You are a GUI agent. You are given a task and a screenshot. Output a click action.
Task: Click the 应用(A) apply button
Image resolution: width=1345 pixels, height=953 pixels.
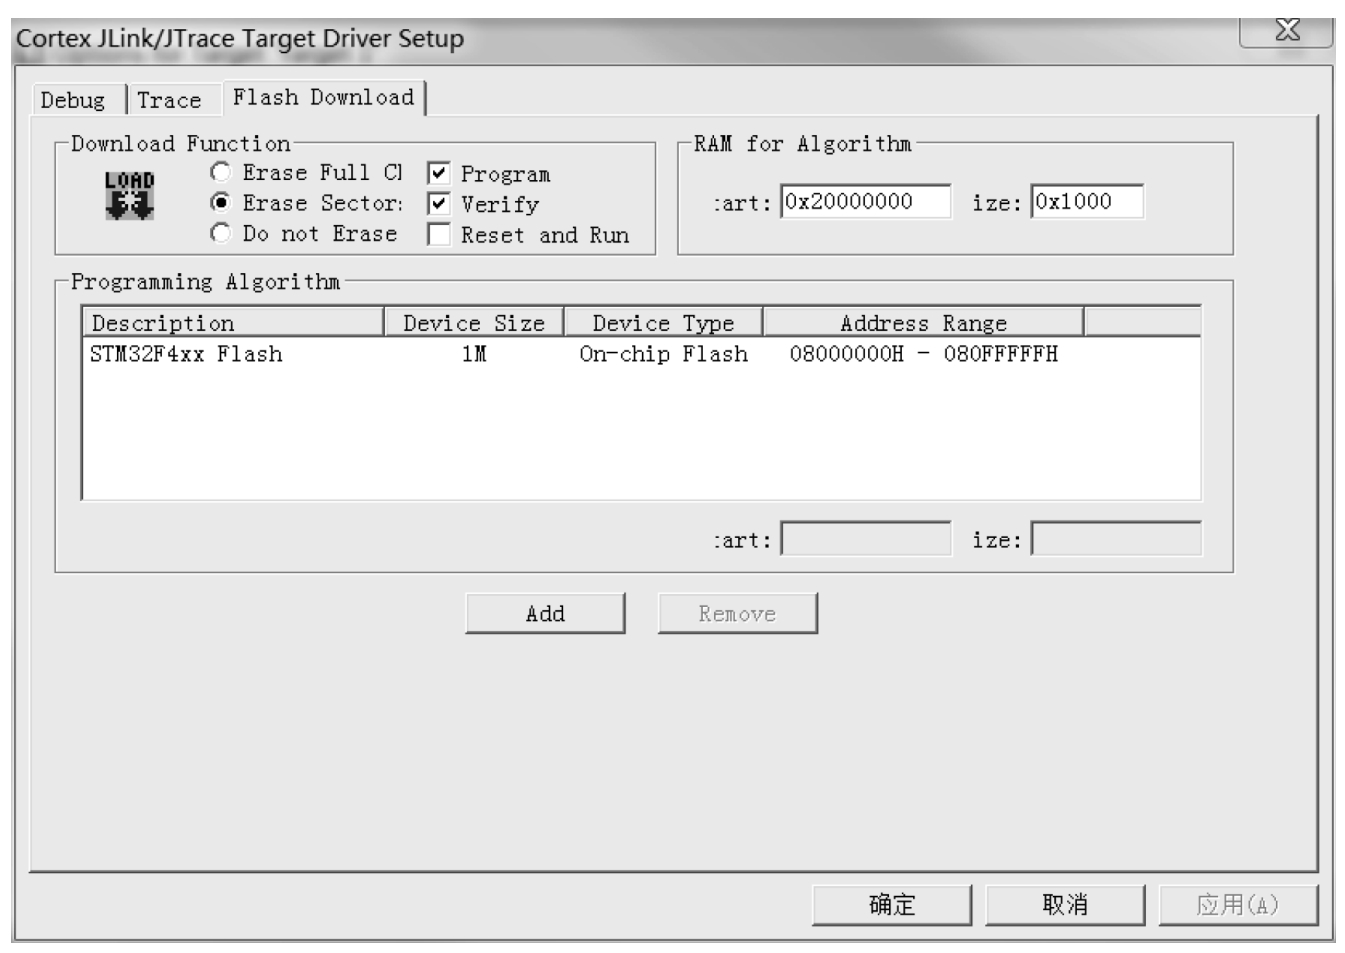point(1238,905)
